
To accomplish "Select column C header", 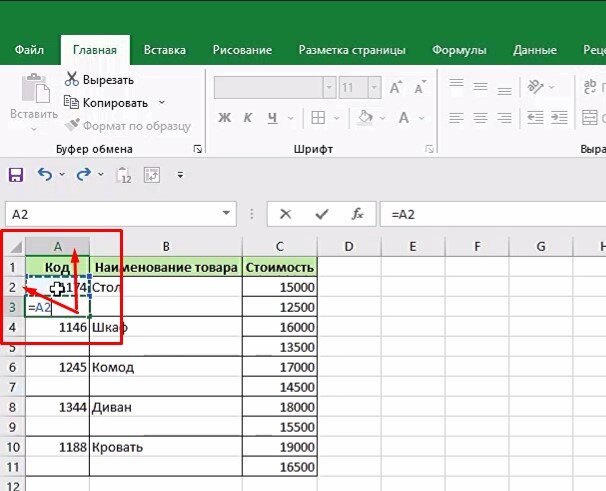I will [280, 246].
